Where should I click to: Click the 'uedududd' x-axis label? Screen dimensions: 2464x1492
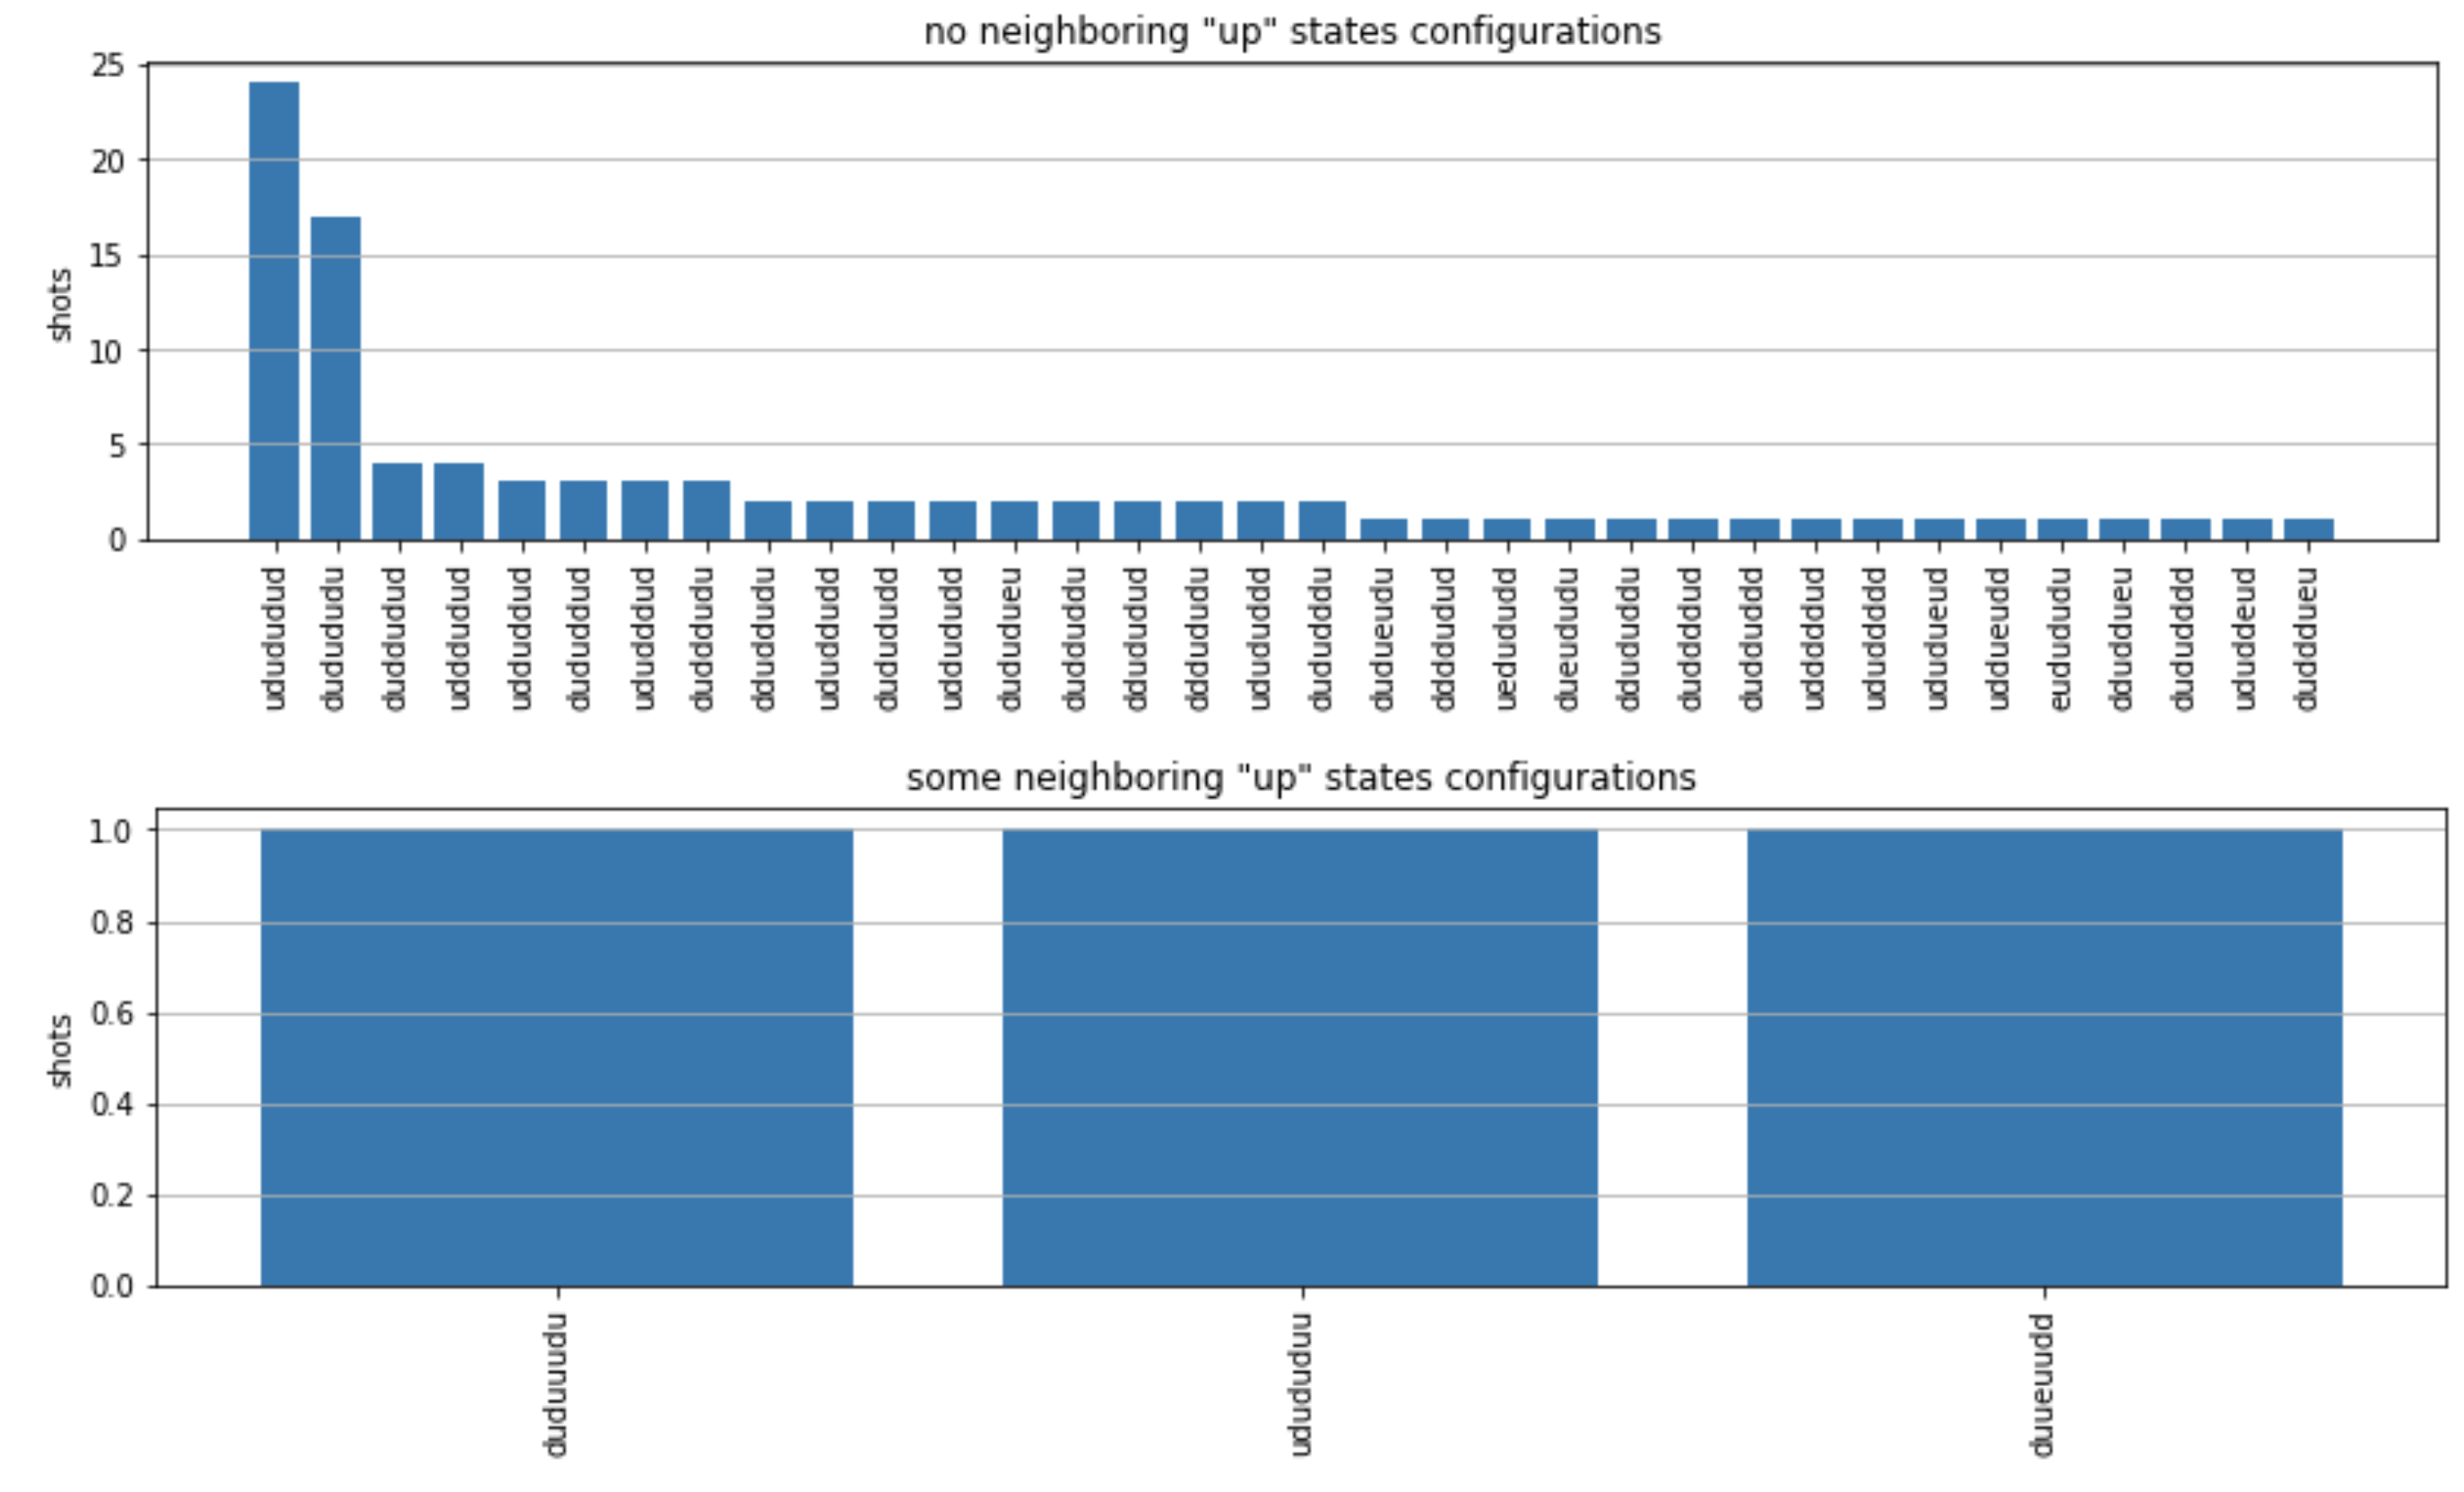(1505, 638)
